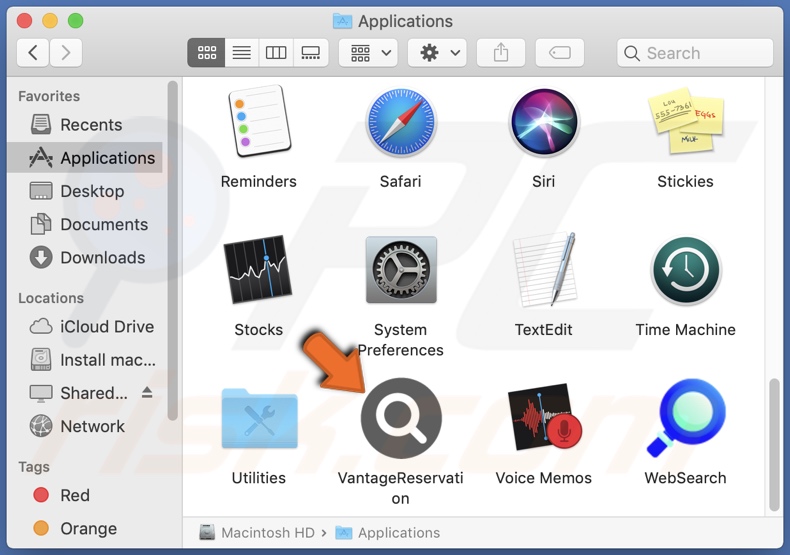Click the WebSearch label
Image resolution: width=790 pixels, height=555 pixels.
[686, 477]
